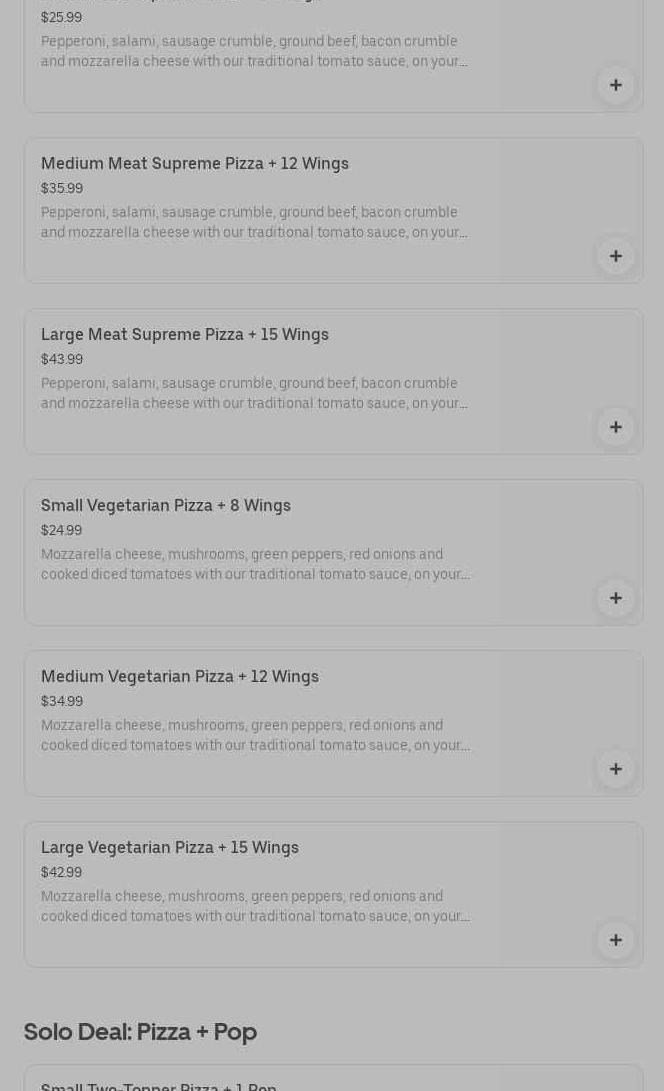The width and height of the screenshot is (664, 1091).
Task: Click the $35.99 price label
Action: (62, 188)
